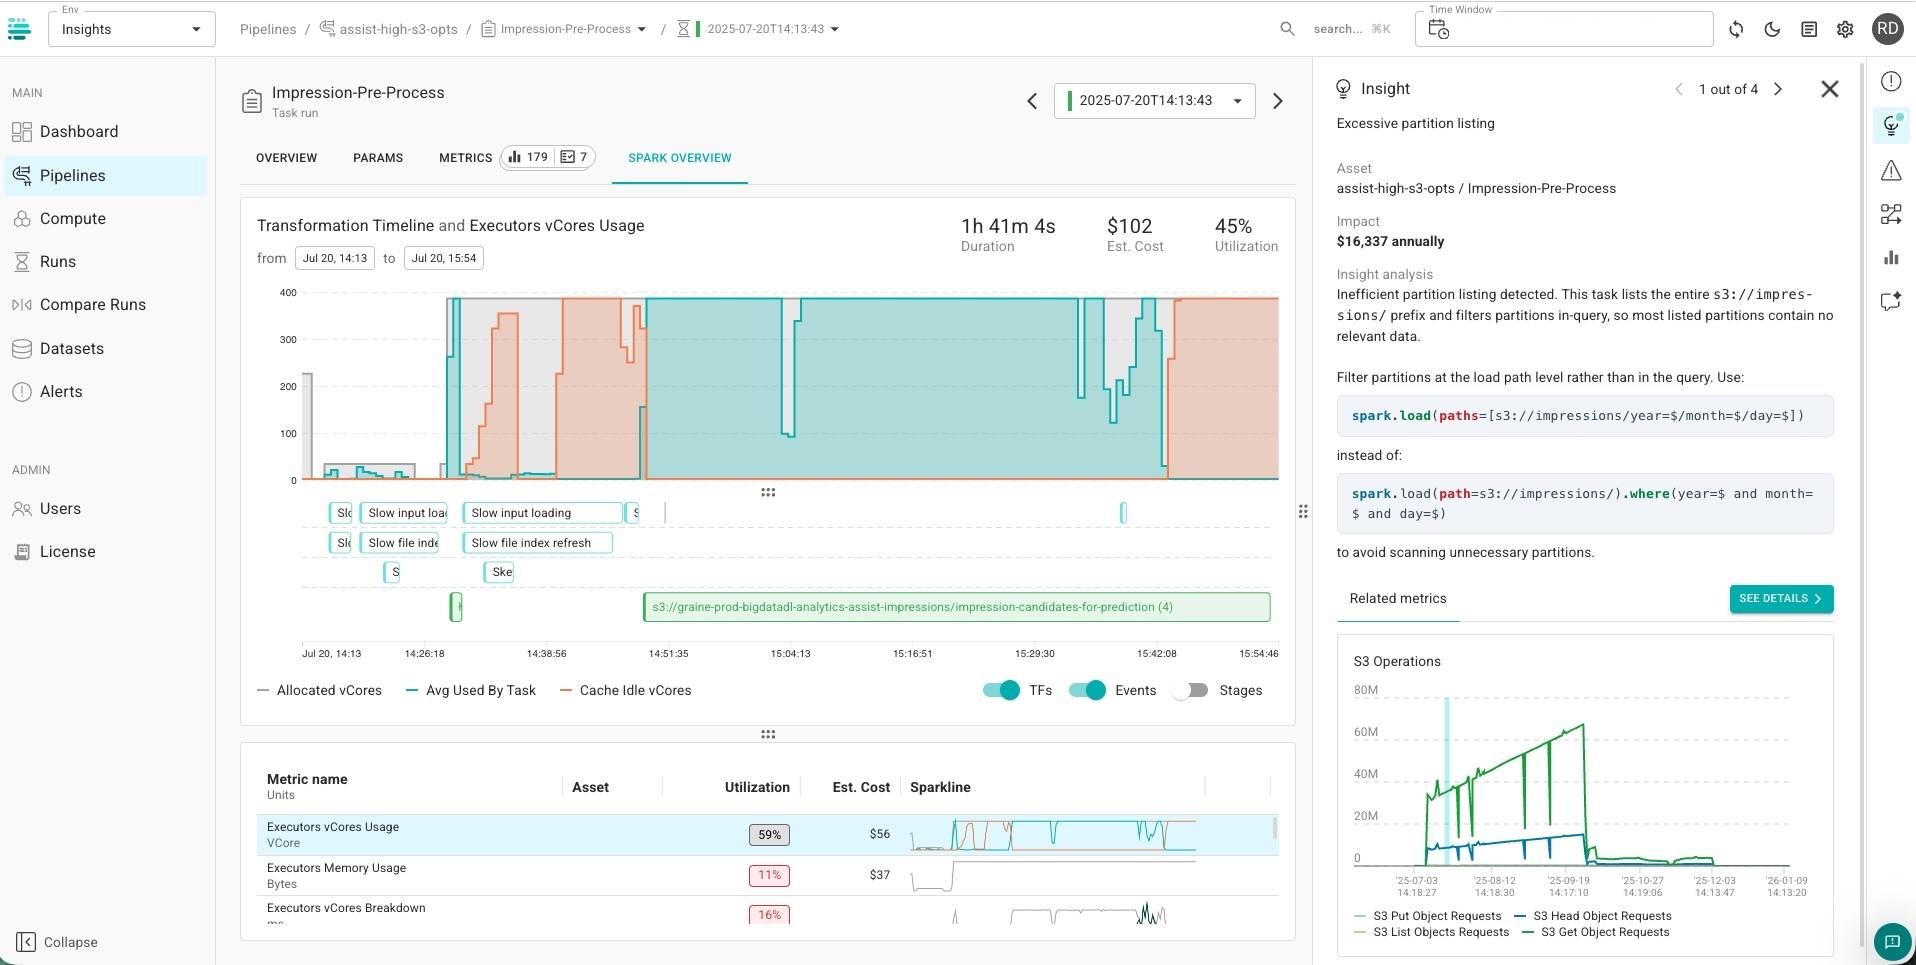The height and width of the screenshot is (965, 1916).
Task: Open lineage graph icon in right rail
Action: click(x=1891, y=214)
